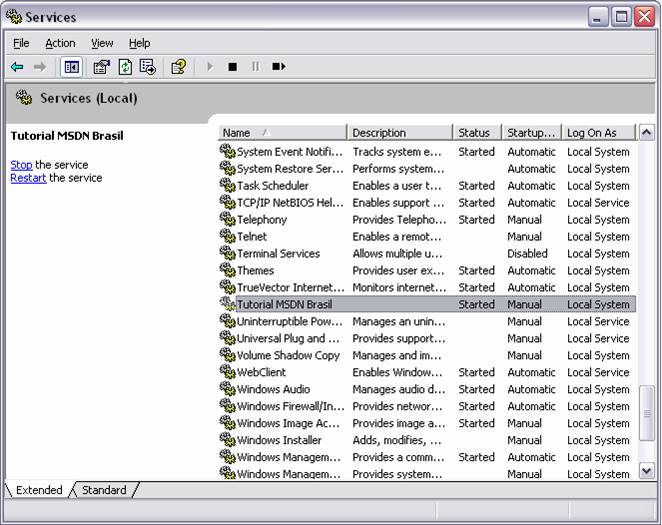This screenshot has width=662, height=525.
Task: Click the scroll up arrow of services list
Action: (x=646, y=133)
